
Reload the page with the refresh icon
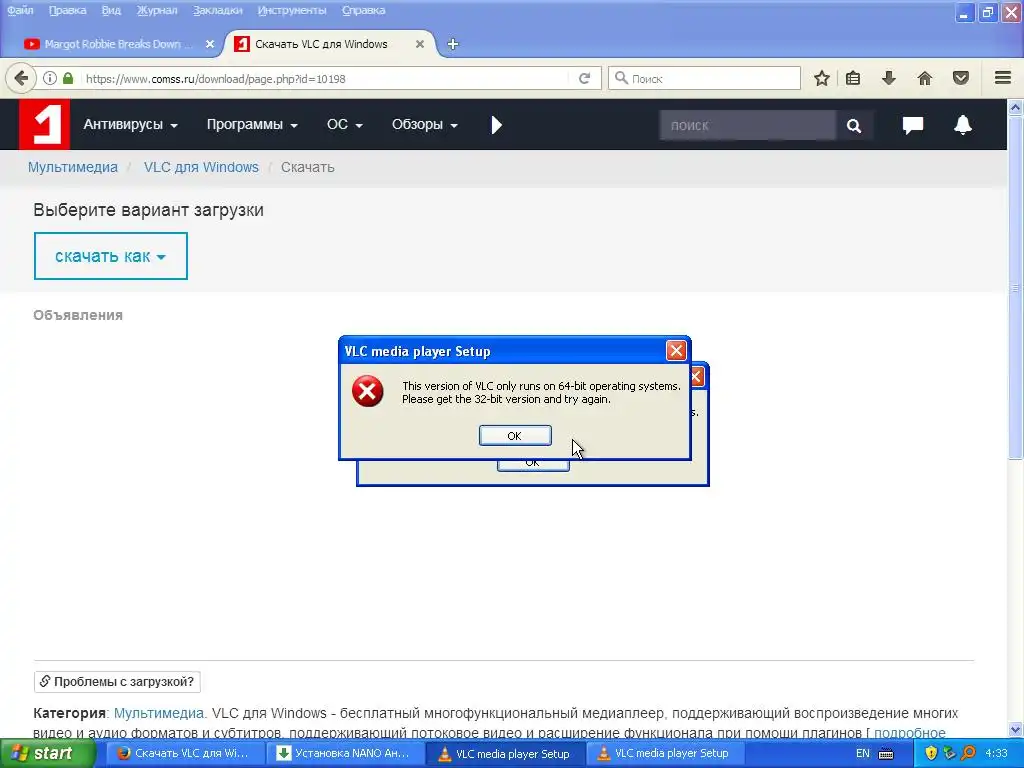[584, 78]
